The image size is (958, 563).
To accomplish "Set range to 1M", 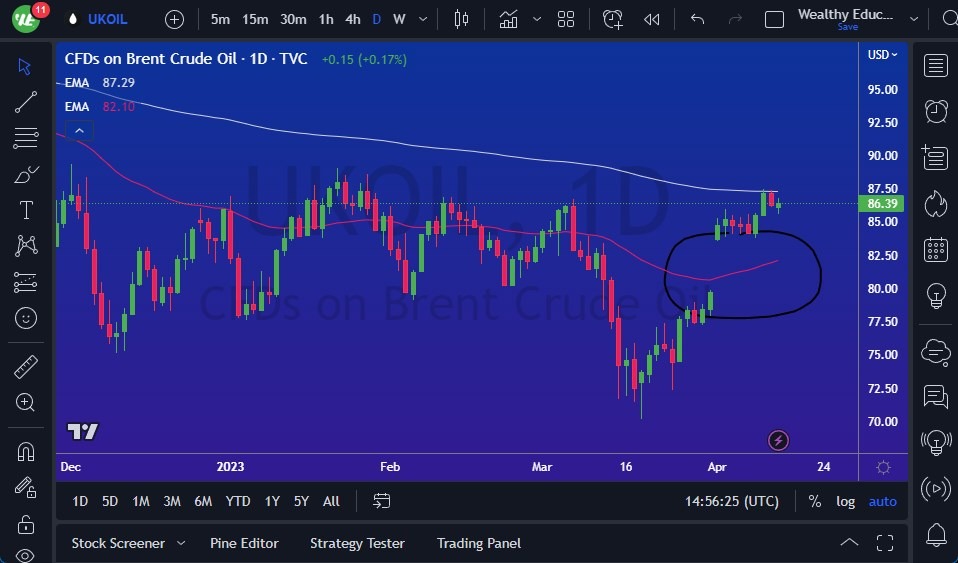I will 141,501.
